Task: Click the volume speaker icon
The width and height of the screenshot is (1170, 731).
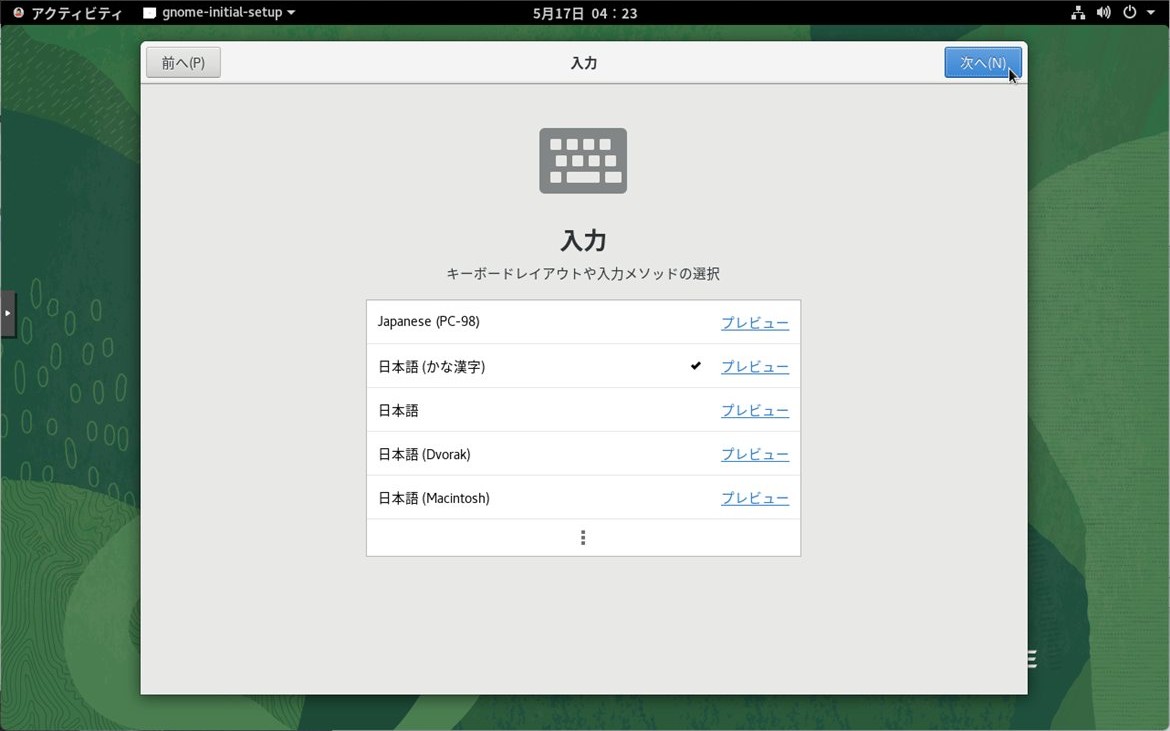Action: click(x=1104, y=13)
